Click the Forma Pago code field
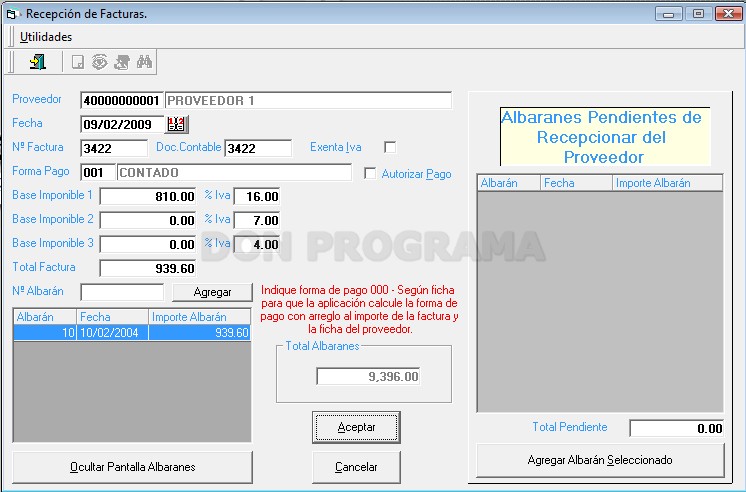Viewport: 746px width, 492px height. point(98,172)
